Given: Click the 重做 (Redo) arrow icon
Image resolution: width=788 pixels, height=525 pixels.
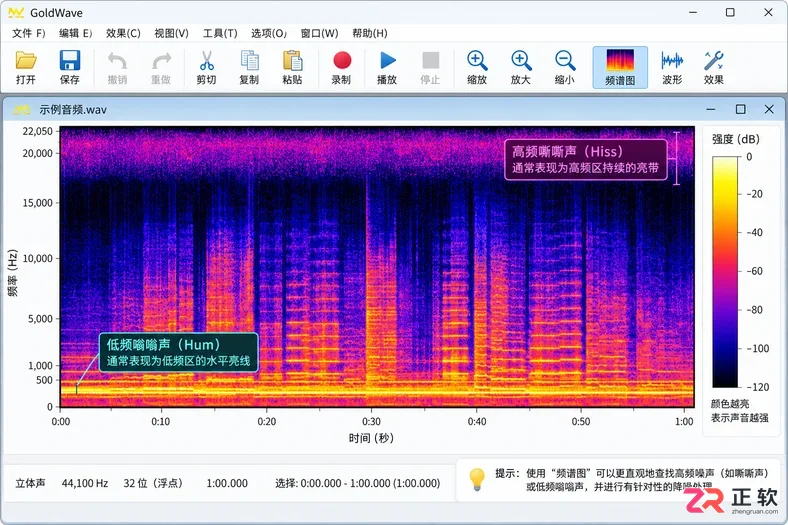Looking at the screenshot, I should pyautogui.click(x=161, y=61).
